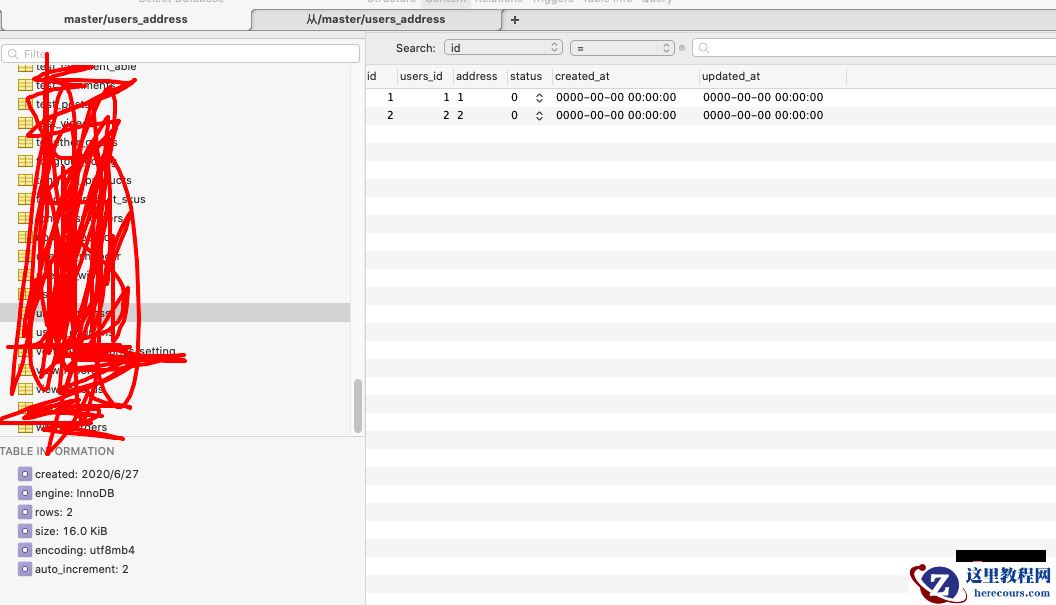
Task: Select the status value 0 in the row with id 1
Action: click(x=515, y=97)
